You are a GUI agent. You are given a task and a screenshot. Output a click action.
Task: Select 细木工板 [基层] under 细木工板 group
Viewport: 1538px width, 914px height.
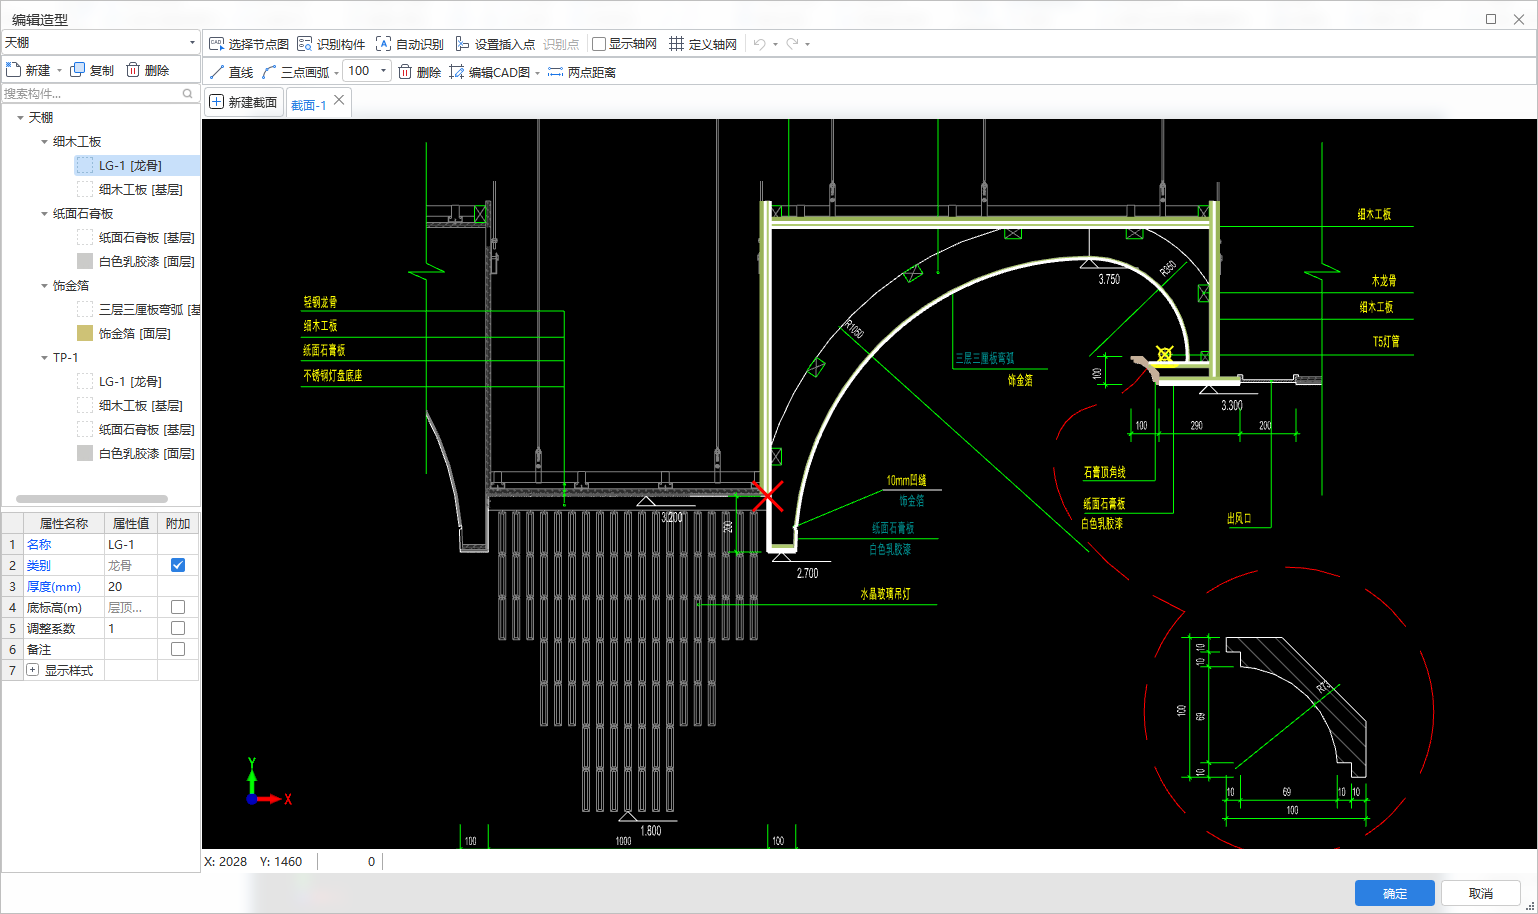140,190
